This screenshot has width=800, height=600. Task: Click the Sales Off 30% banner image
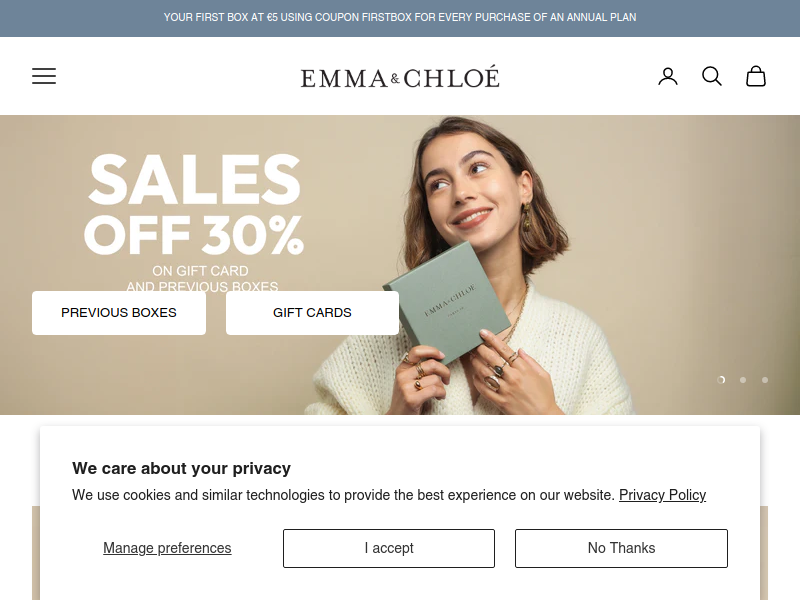(400, 265)
